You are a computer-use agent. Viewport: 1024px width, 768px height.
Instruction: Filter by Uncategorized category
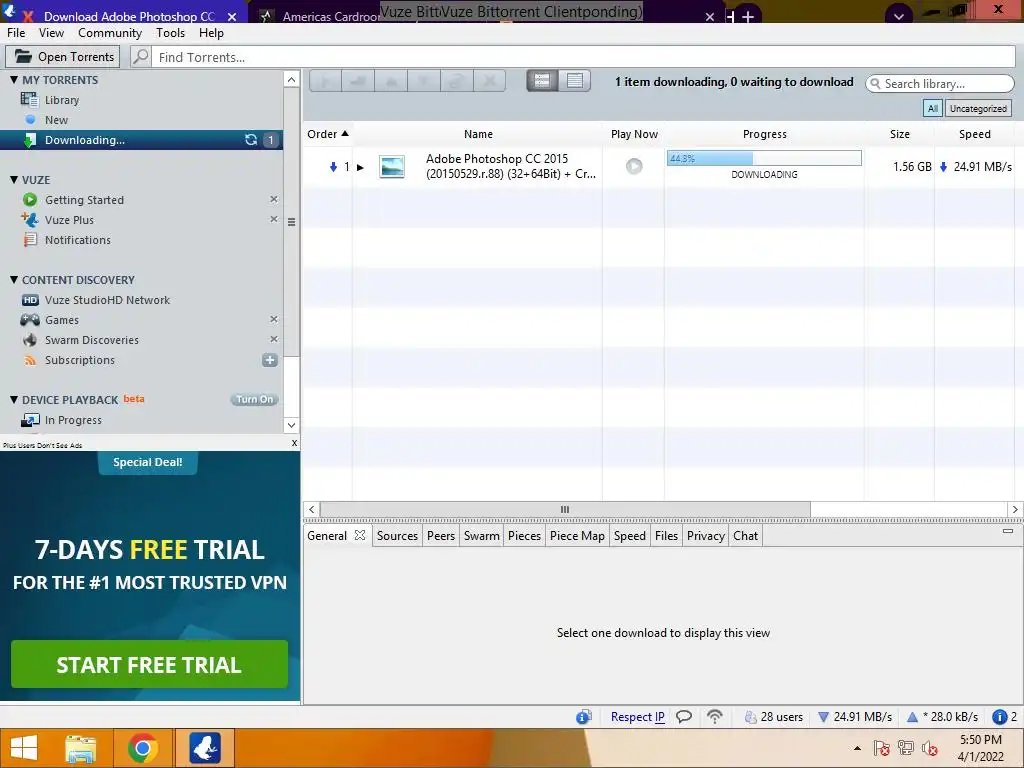[x=978, y=108]
